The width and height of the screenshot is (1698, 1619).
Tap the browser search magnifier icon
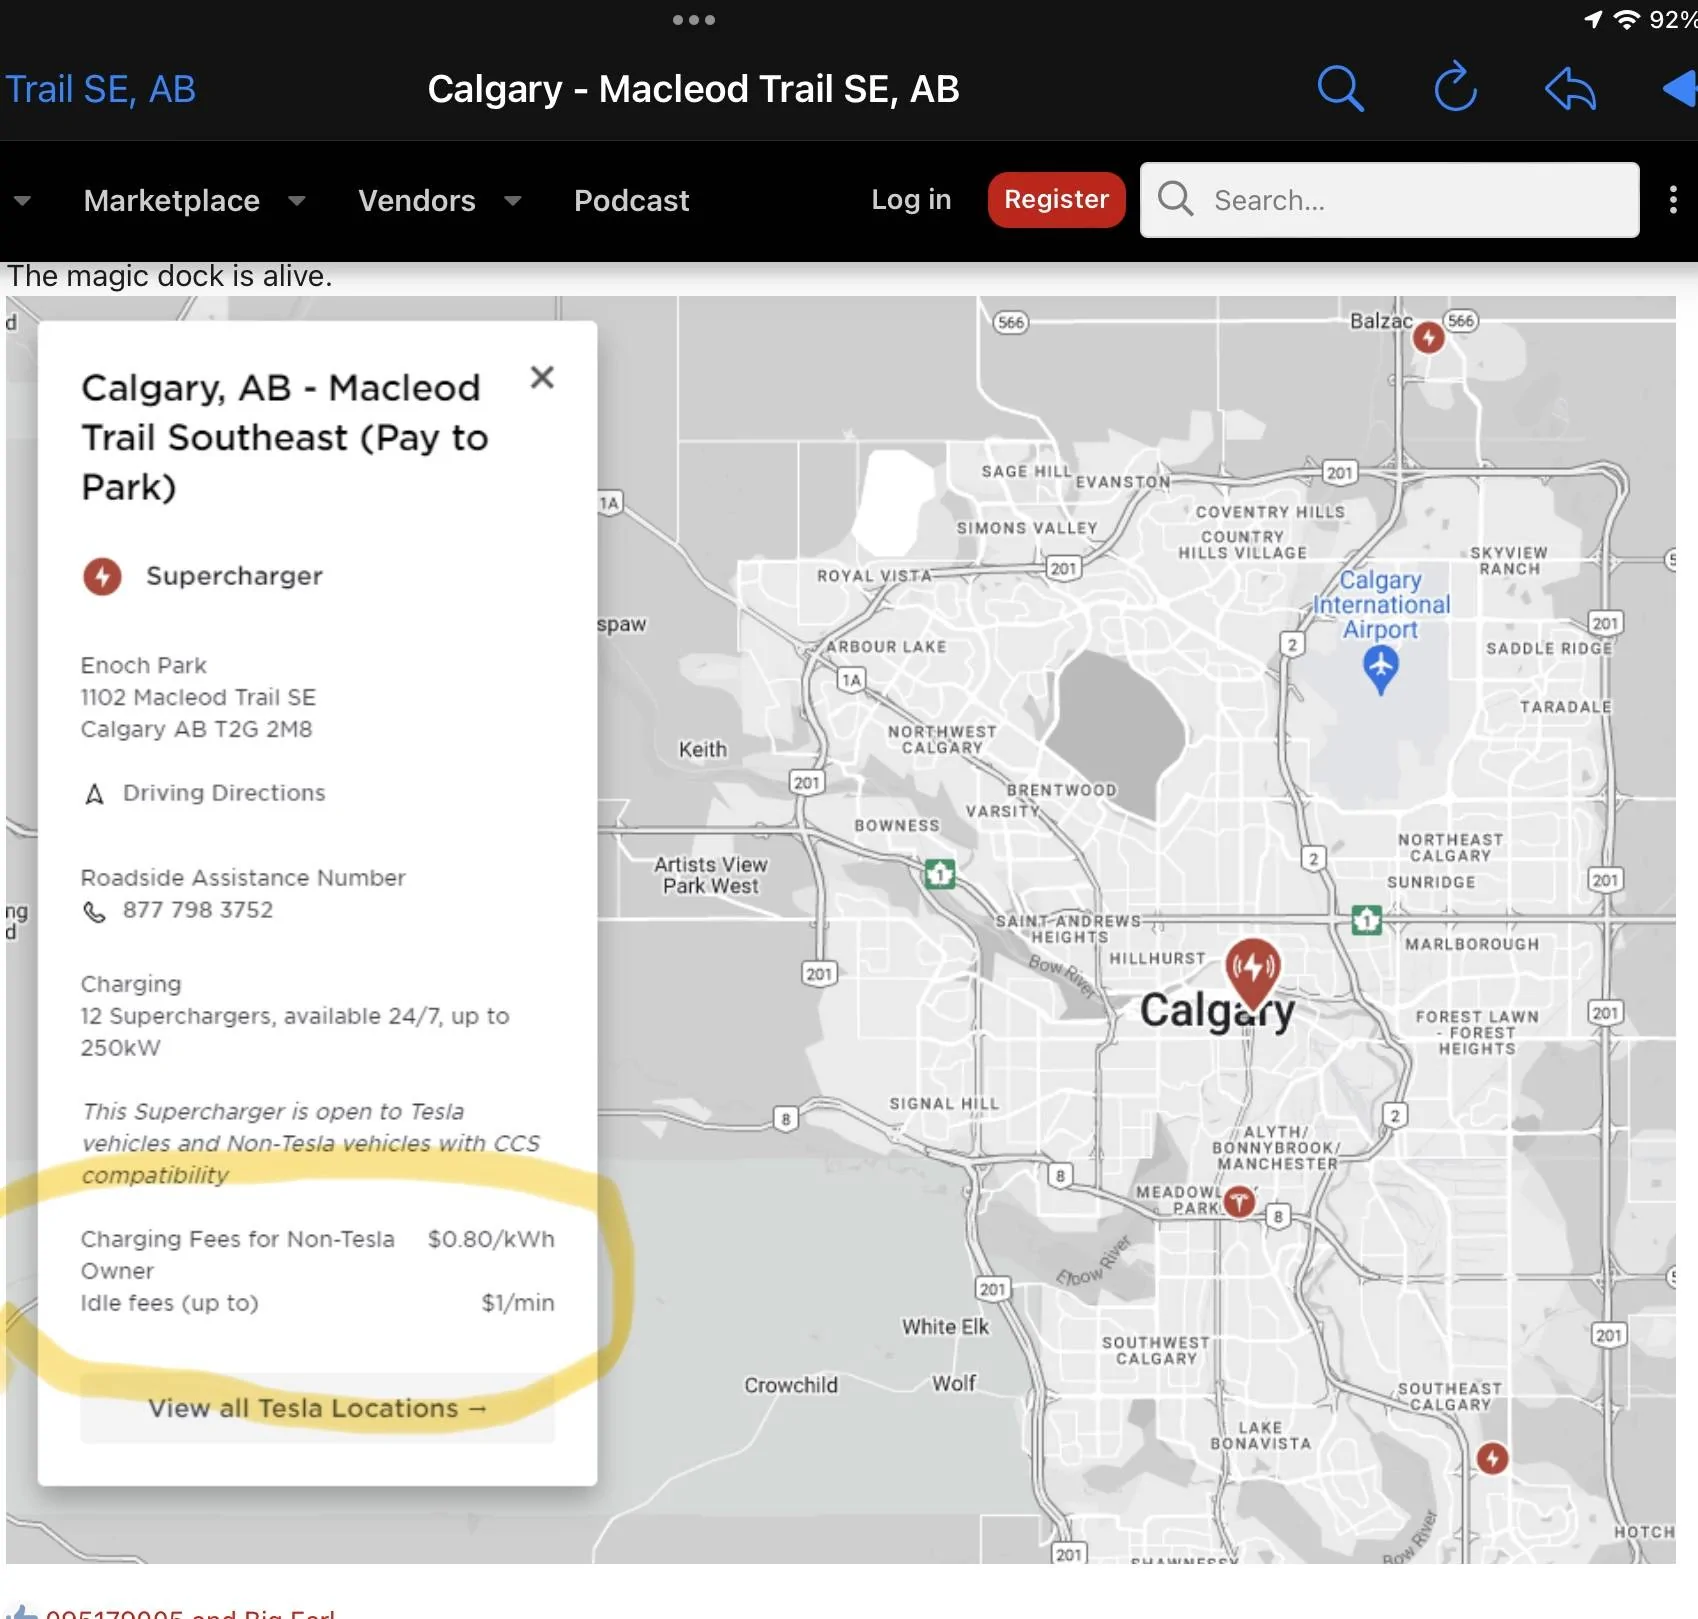pyautogui.click(x=1340, y=89)
